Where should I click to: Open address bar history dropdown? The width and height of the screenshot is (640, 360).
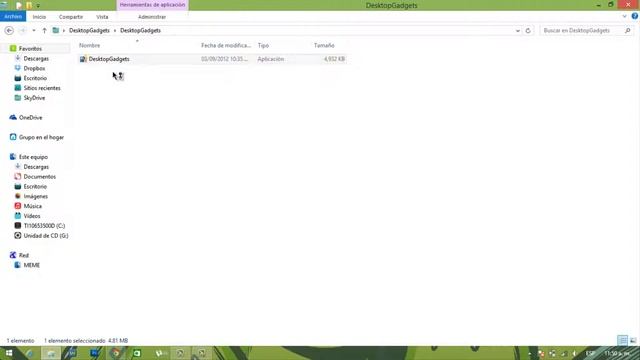coord(518,31)
